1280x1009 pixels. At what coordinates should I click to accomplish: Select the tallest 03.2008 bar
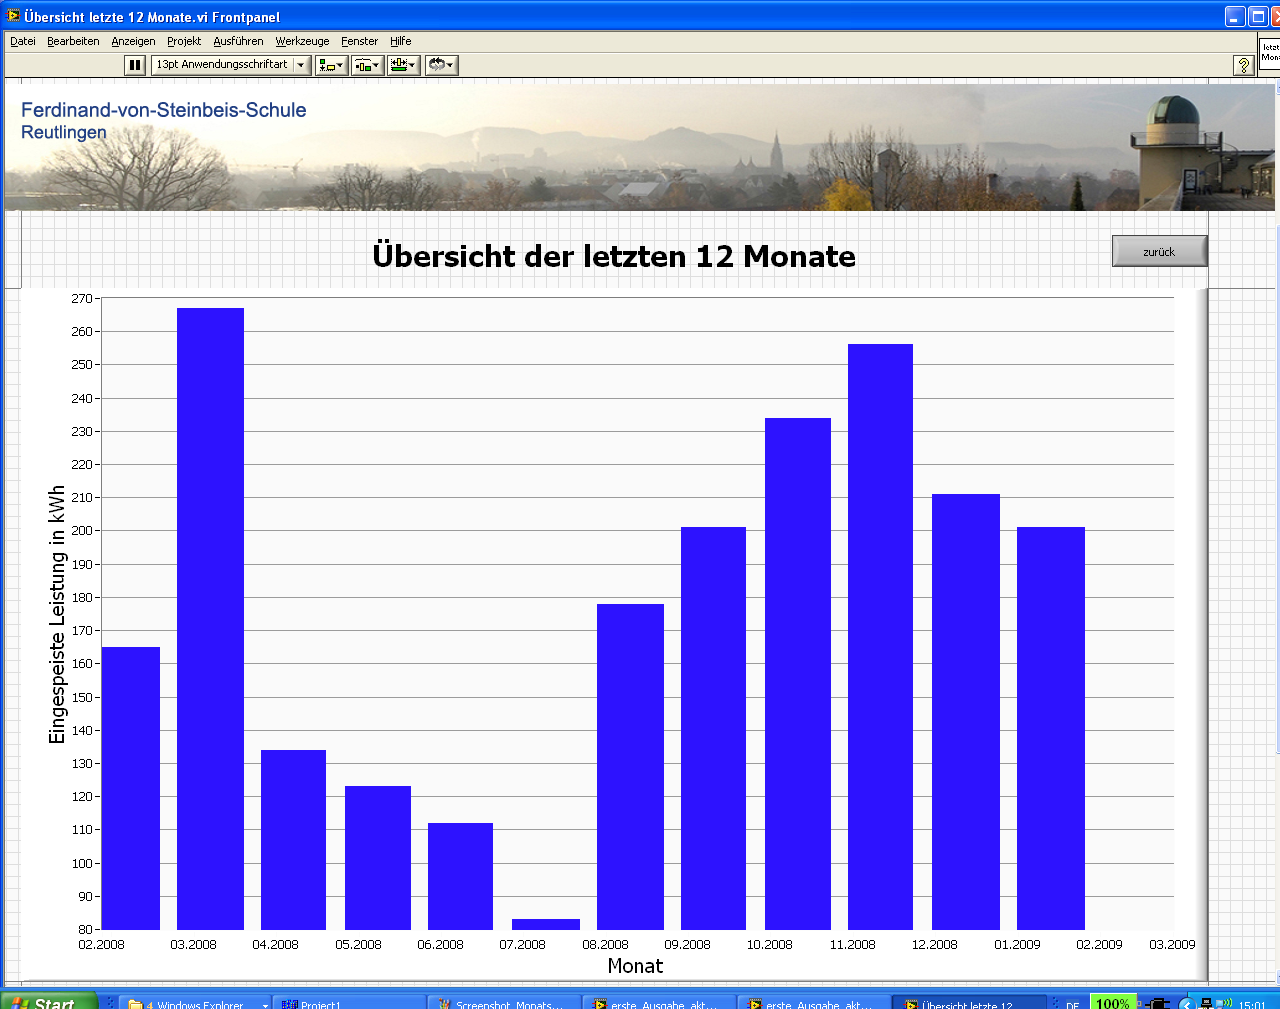pos(210,619)
